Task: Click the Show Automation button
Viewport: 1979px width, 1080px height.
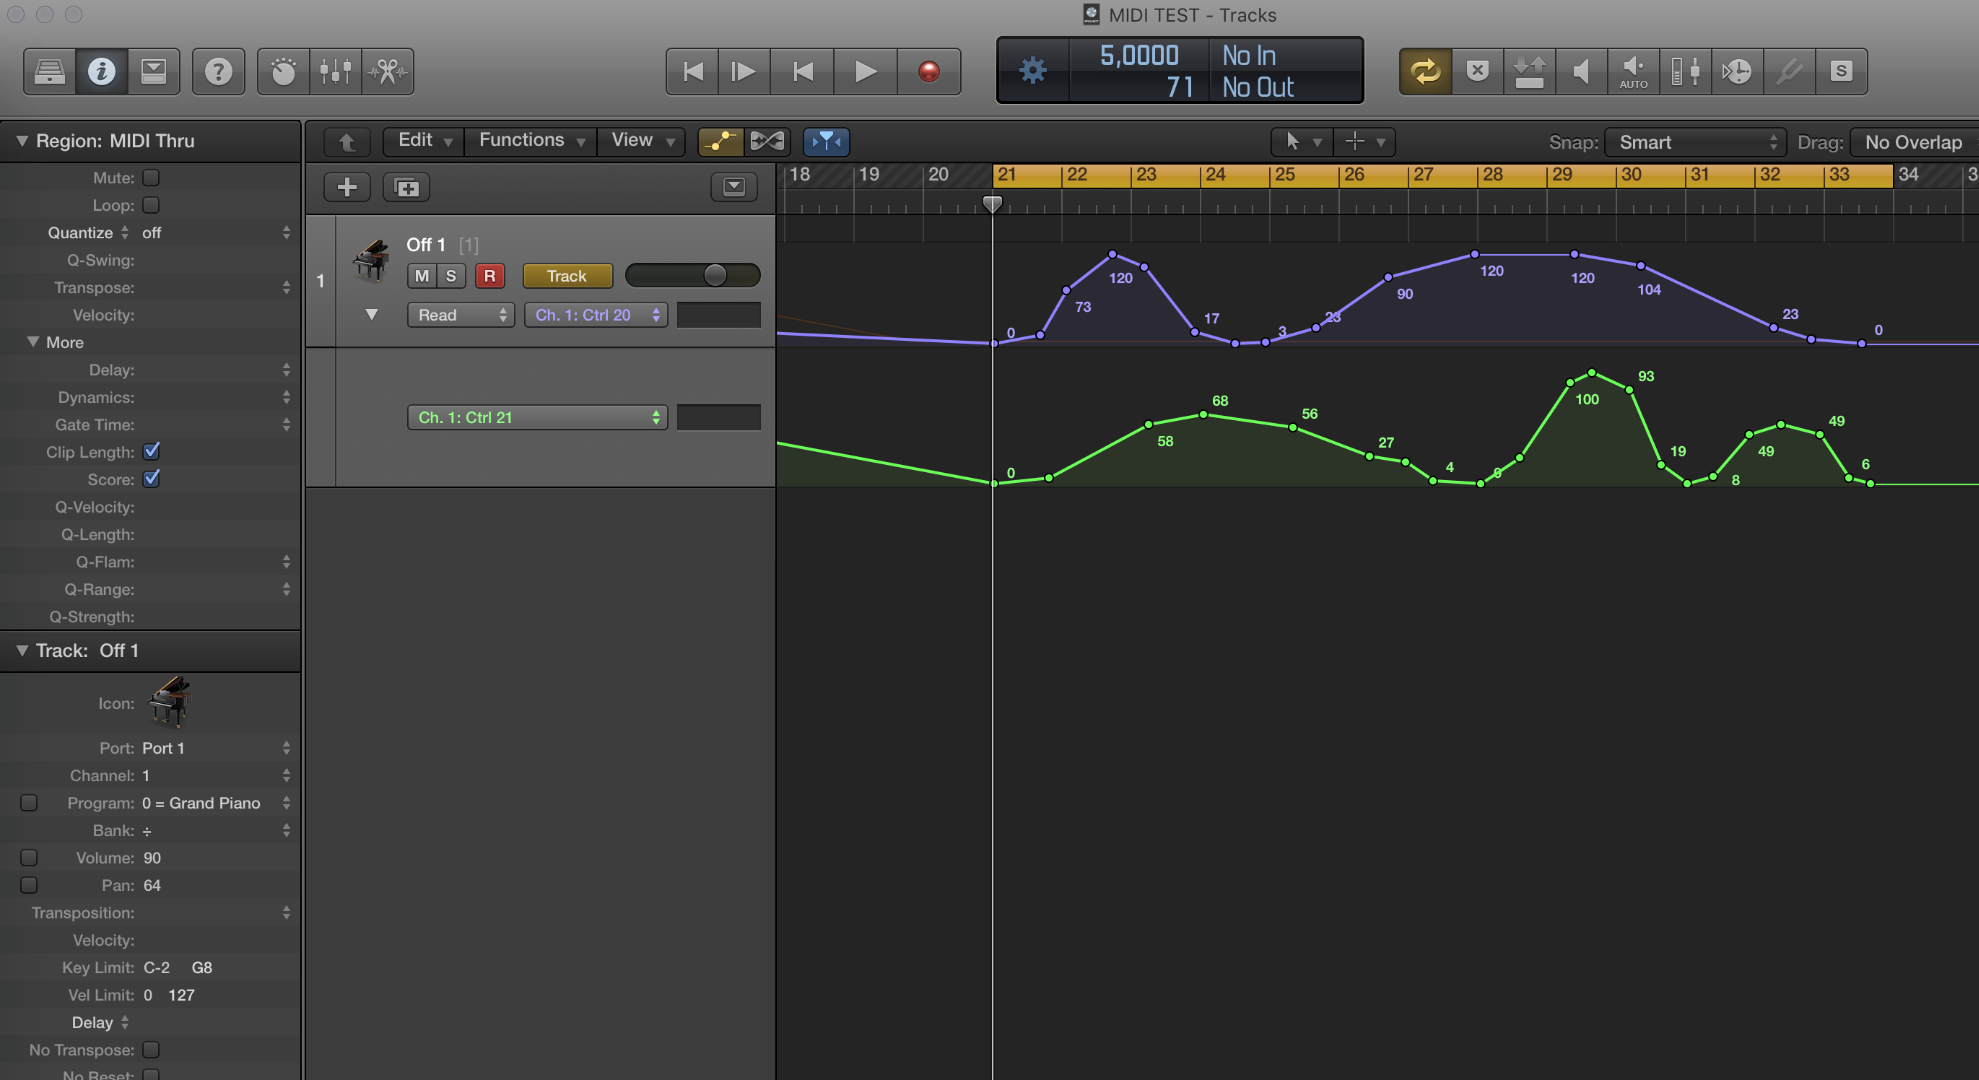Action: 720,141
